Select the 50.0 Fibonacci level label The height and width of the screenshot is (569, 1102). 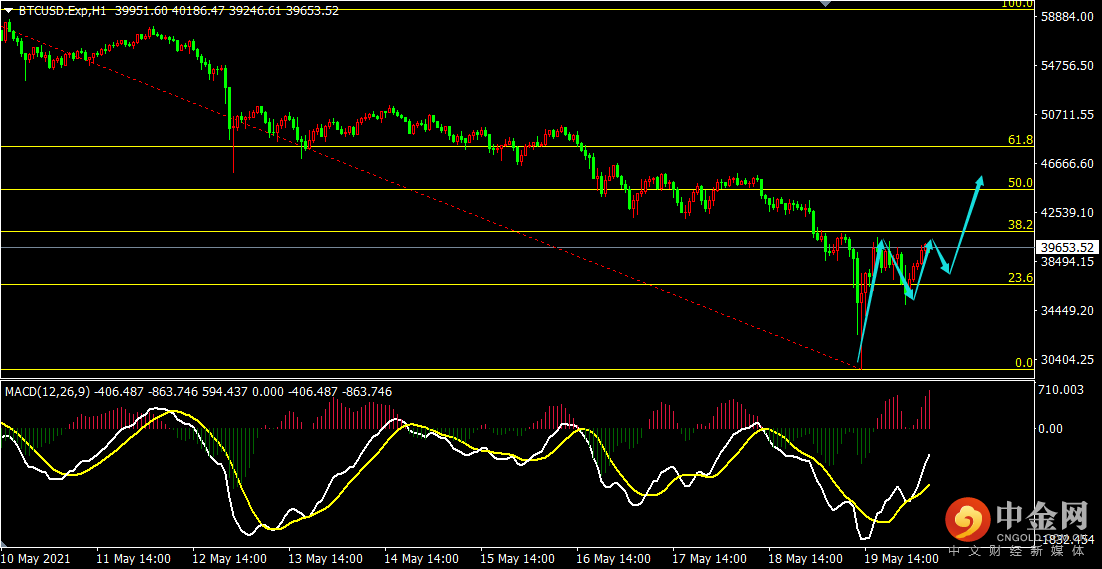(x=1020, y=183)
